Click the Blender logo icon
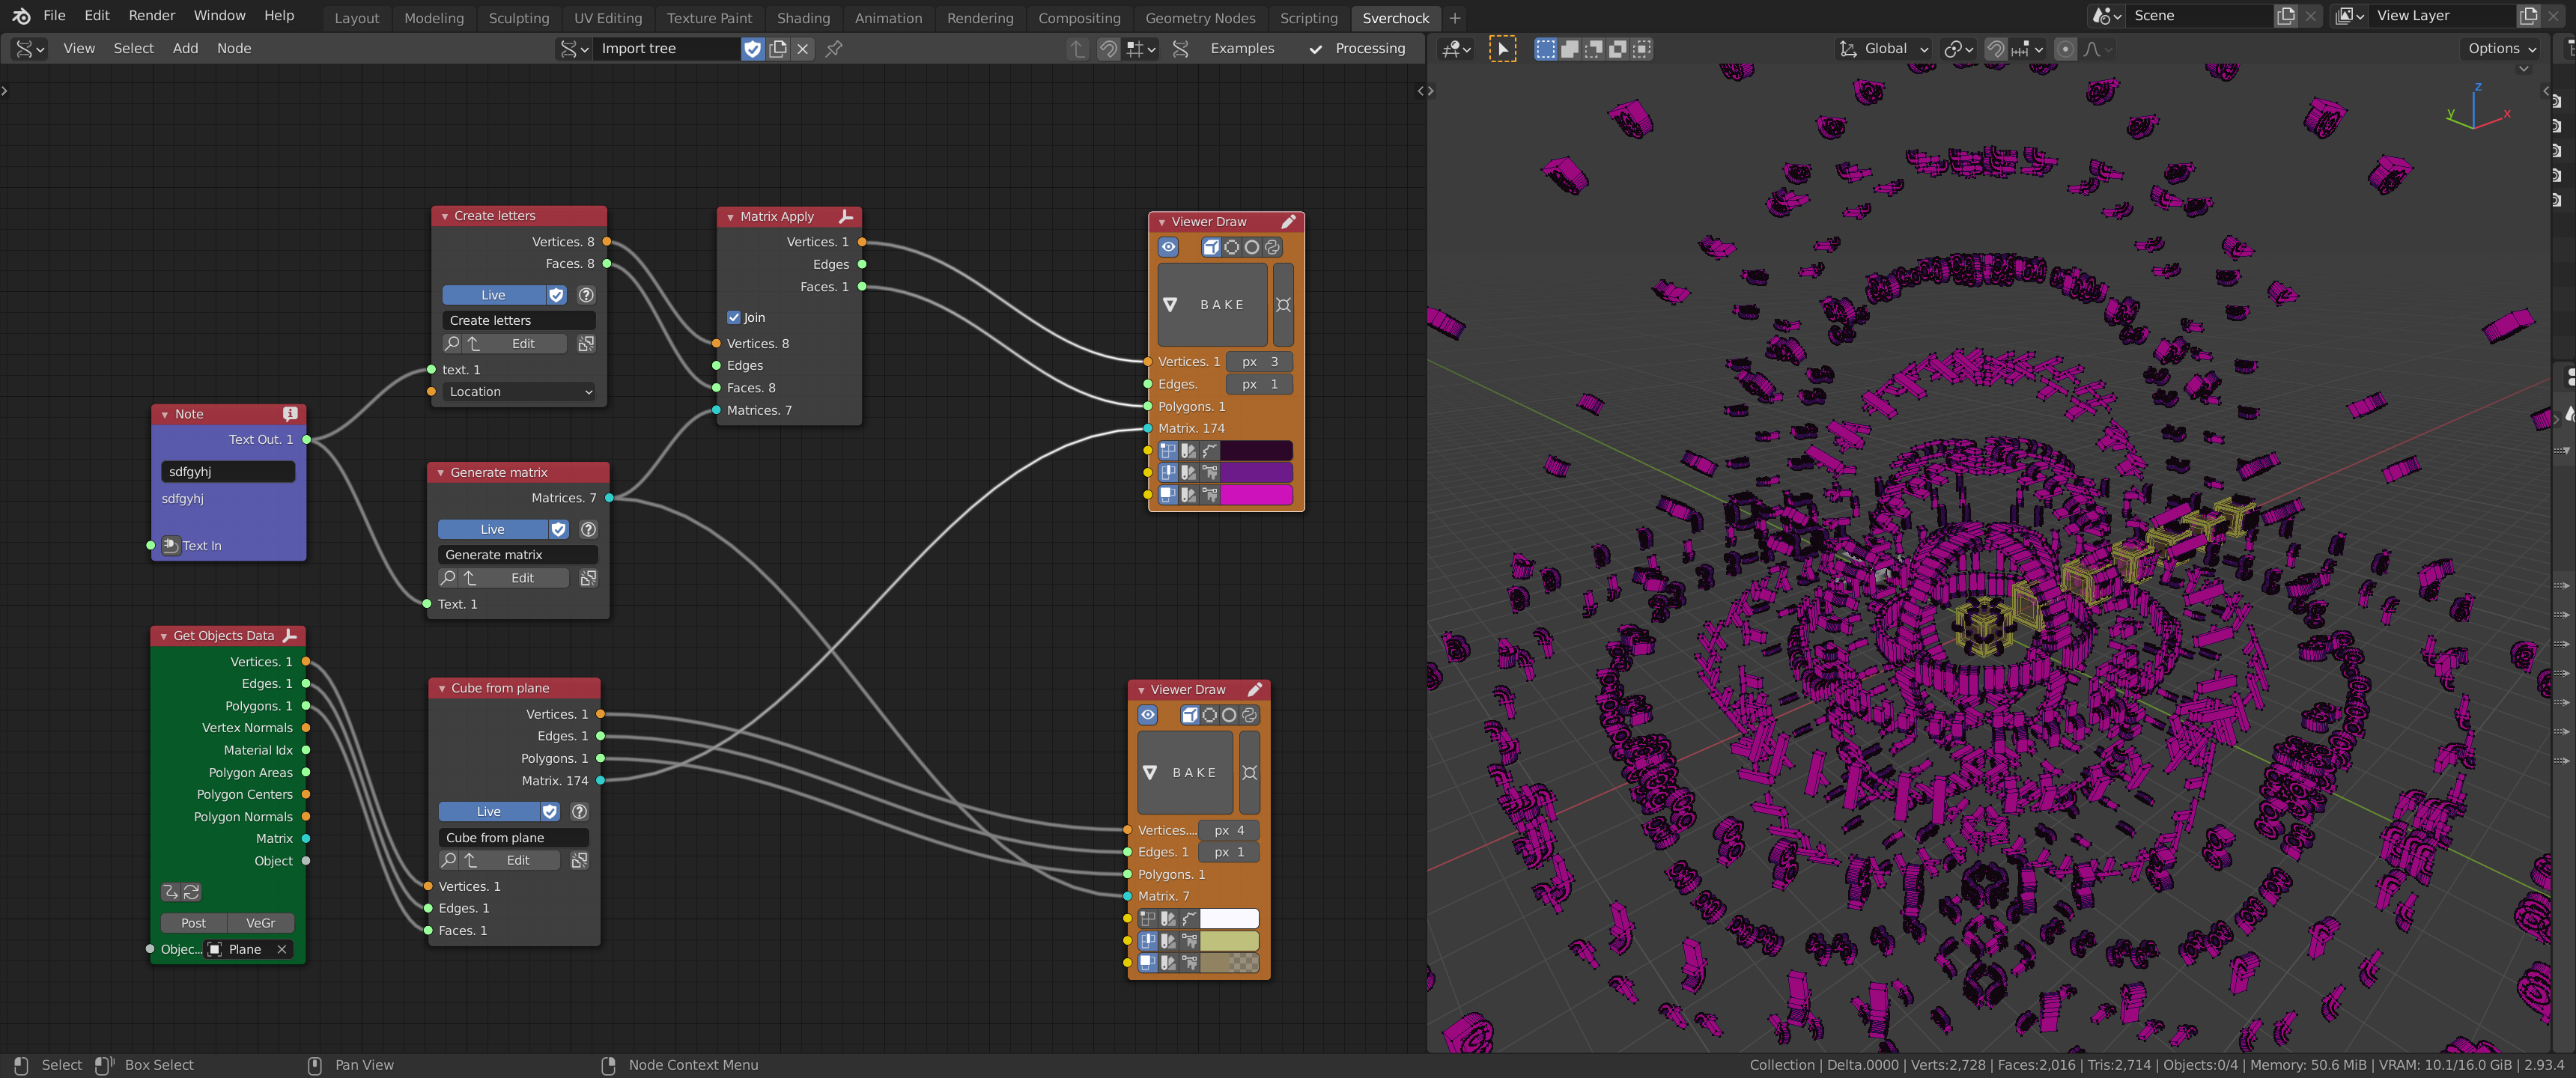Viewport: 2576px width, 1078px height. coord(21,16)
